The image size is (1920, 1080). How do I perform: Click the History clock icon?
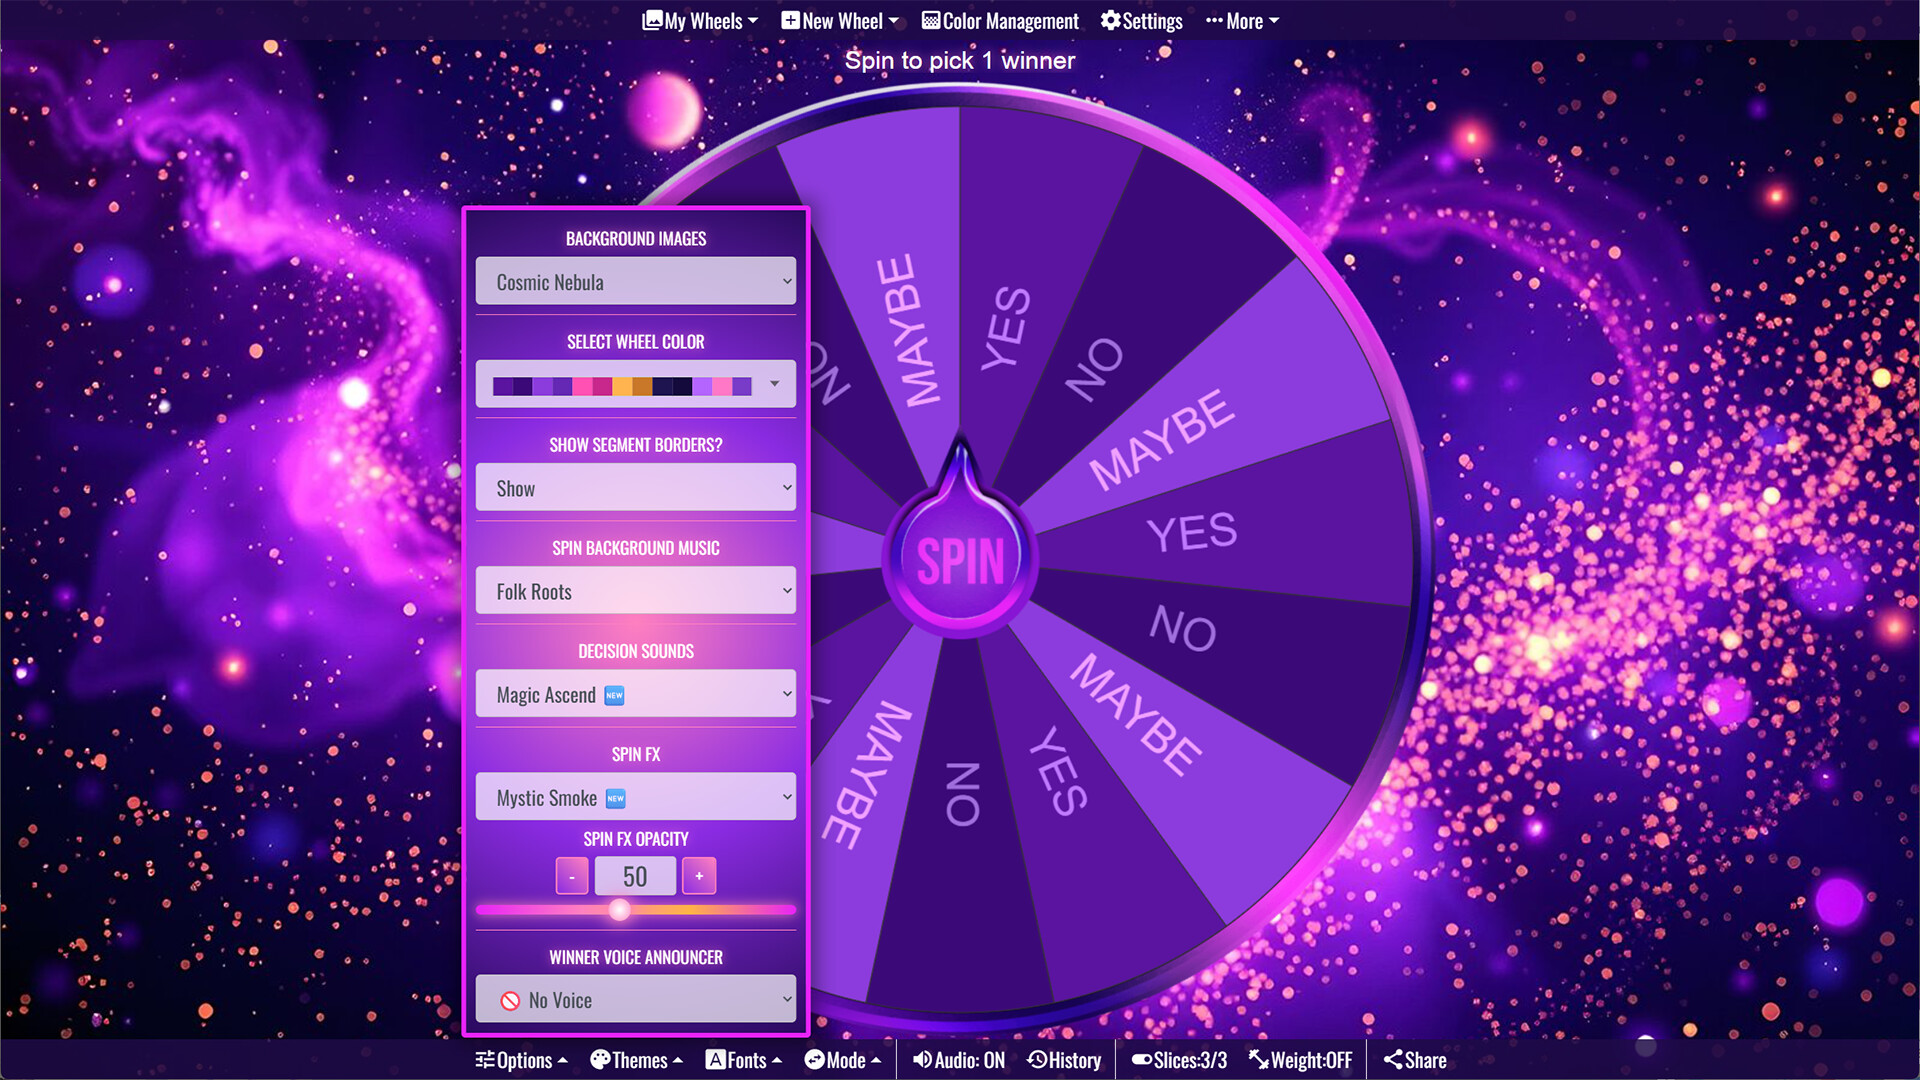point(1037,1060)
